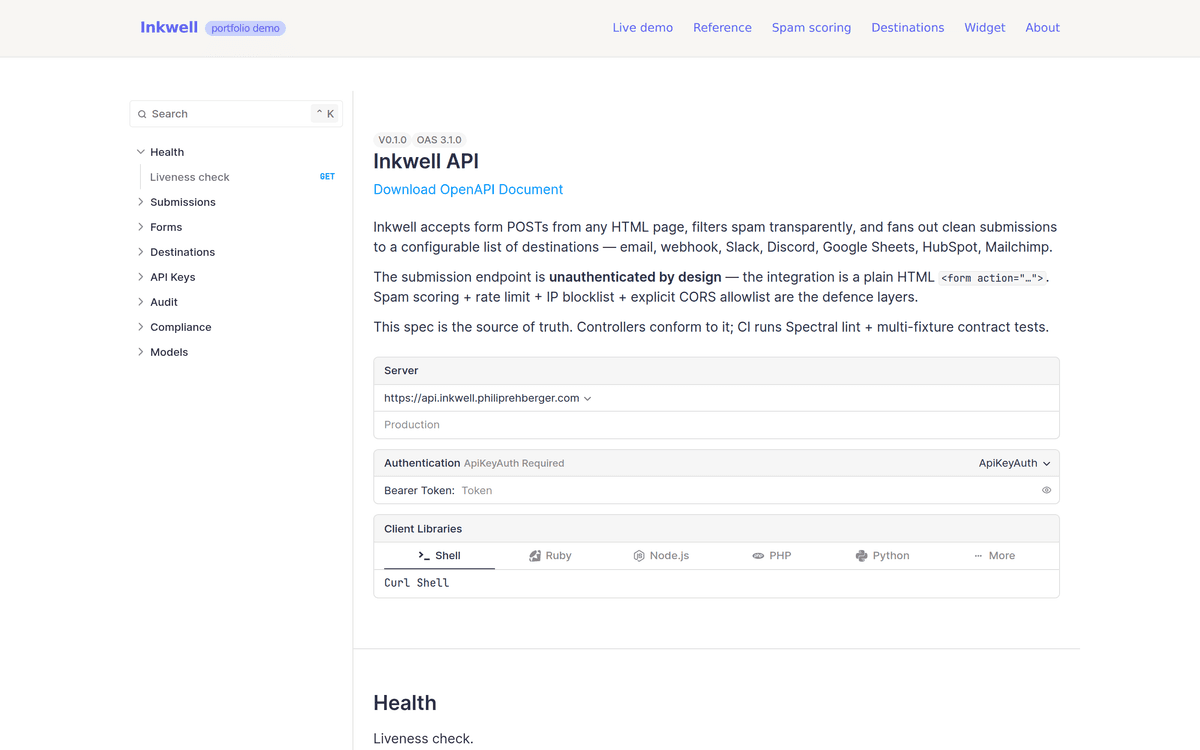Expand the Submissions sidebar section
1200x750 pixels.
(141, 202)
